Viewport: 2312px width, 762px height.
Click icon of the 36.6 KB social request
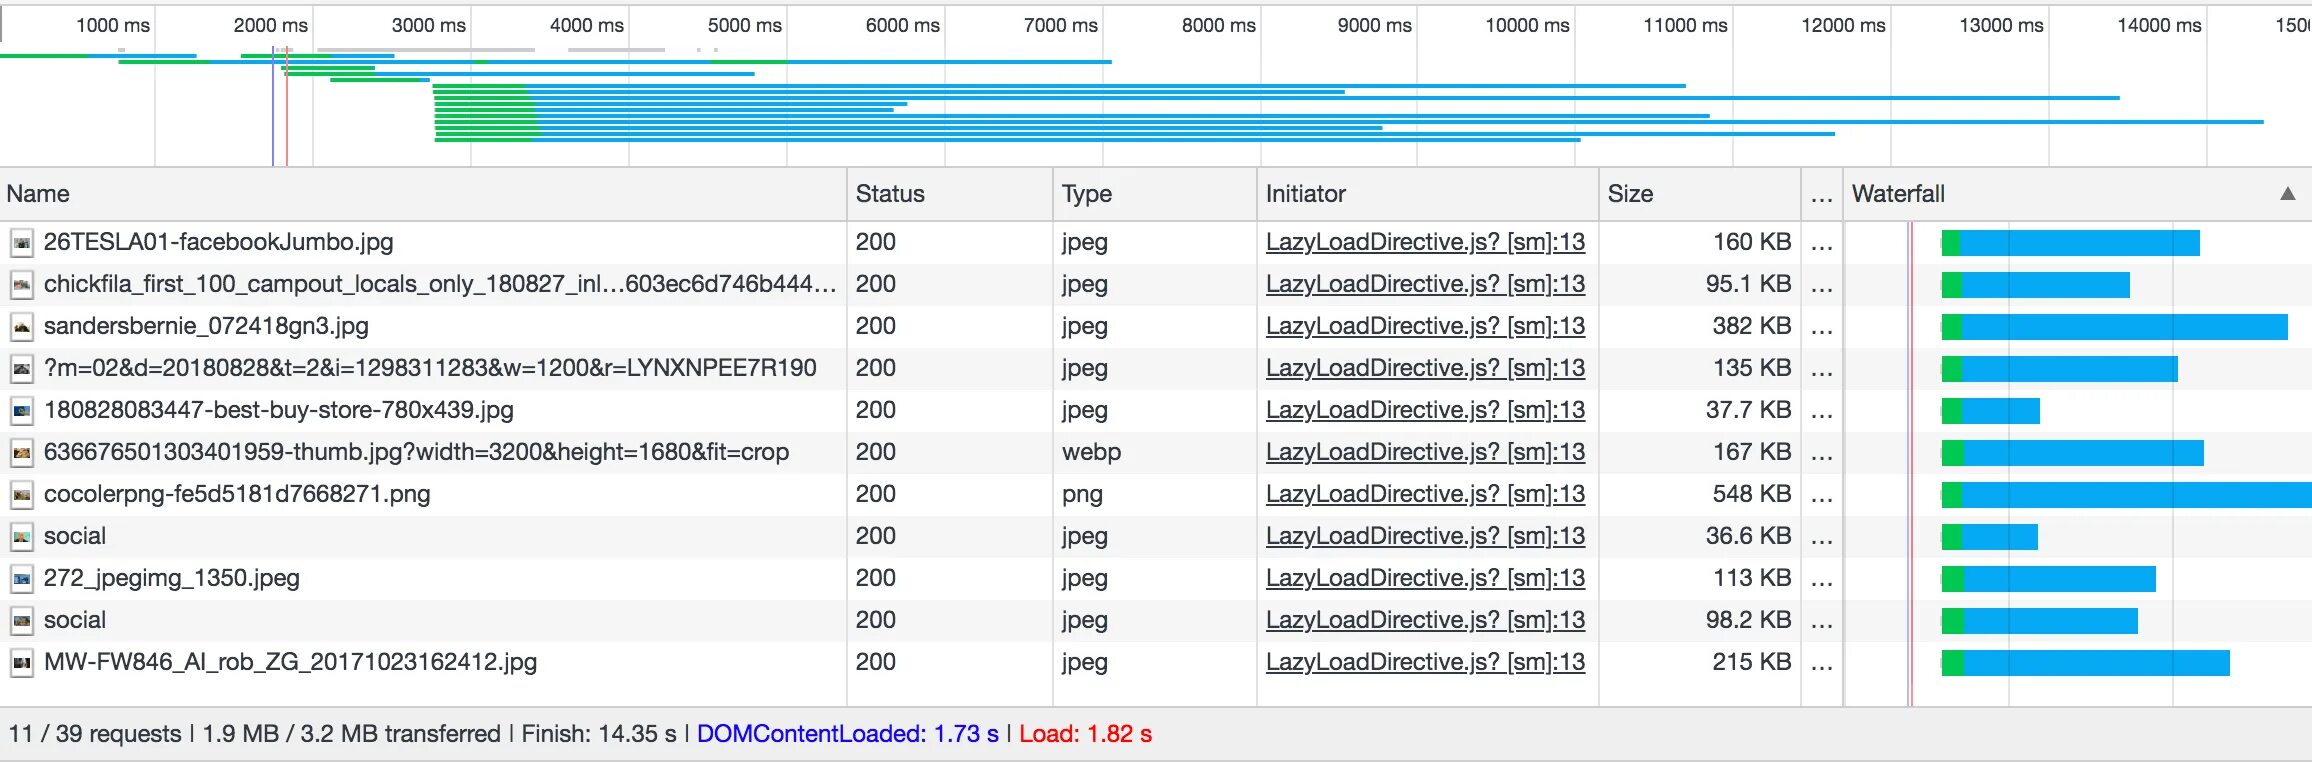(x=22, y=536)
